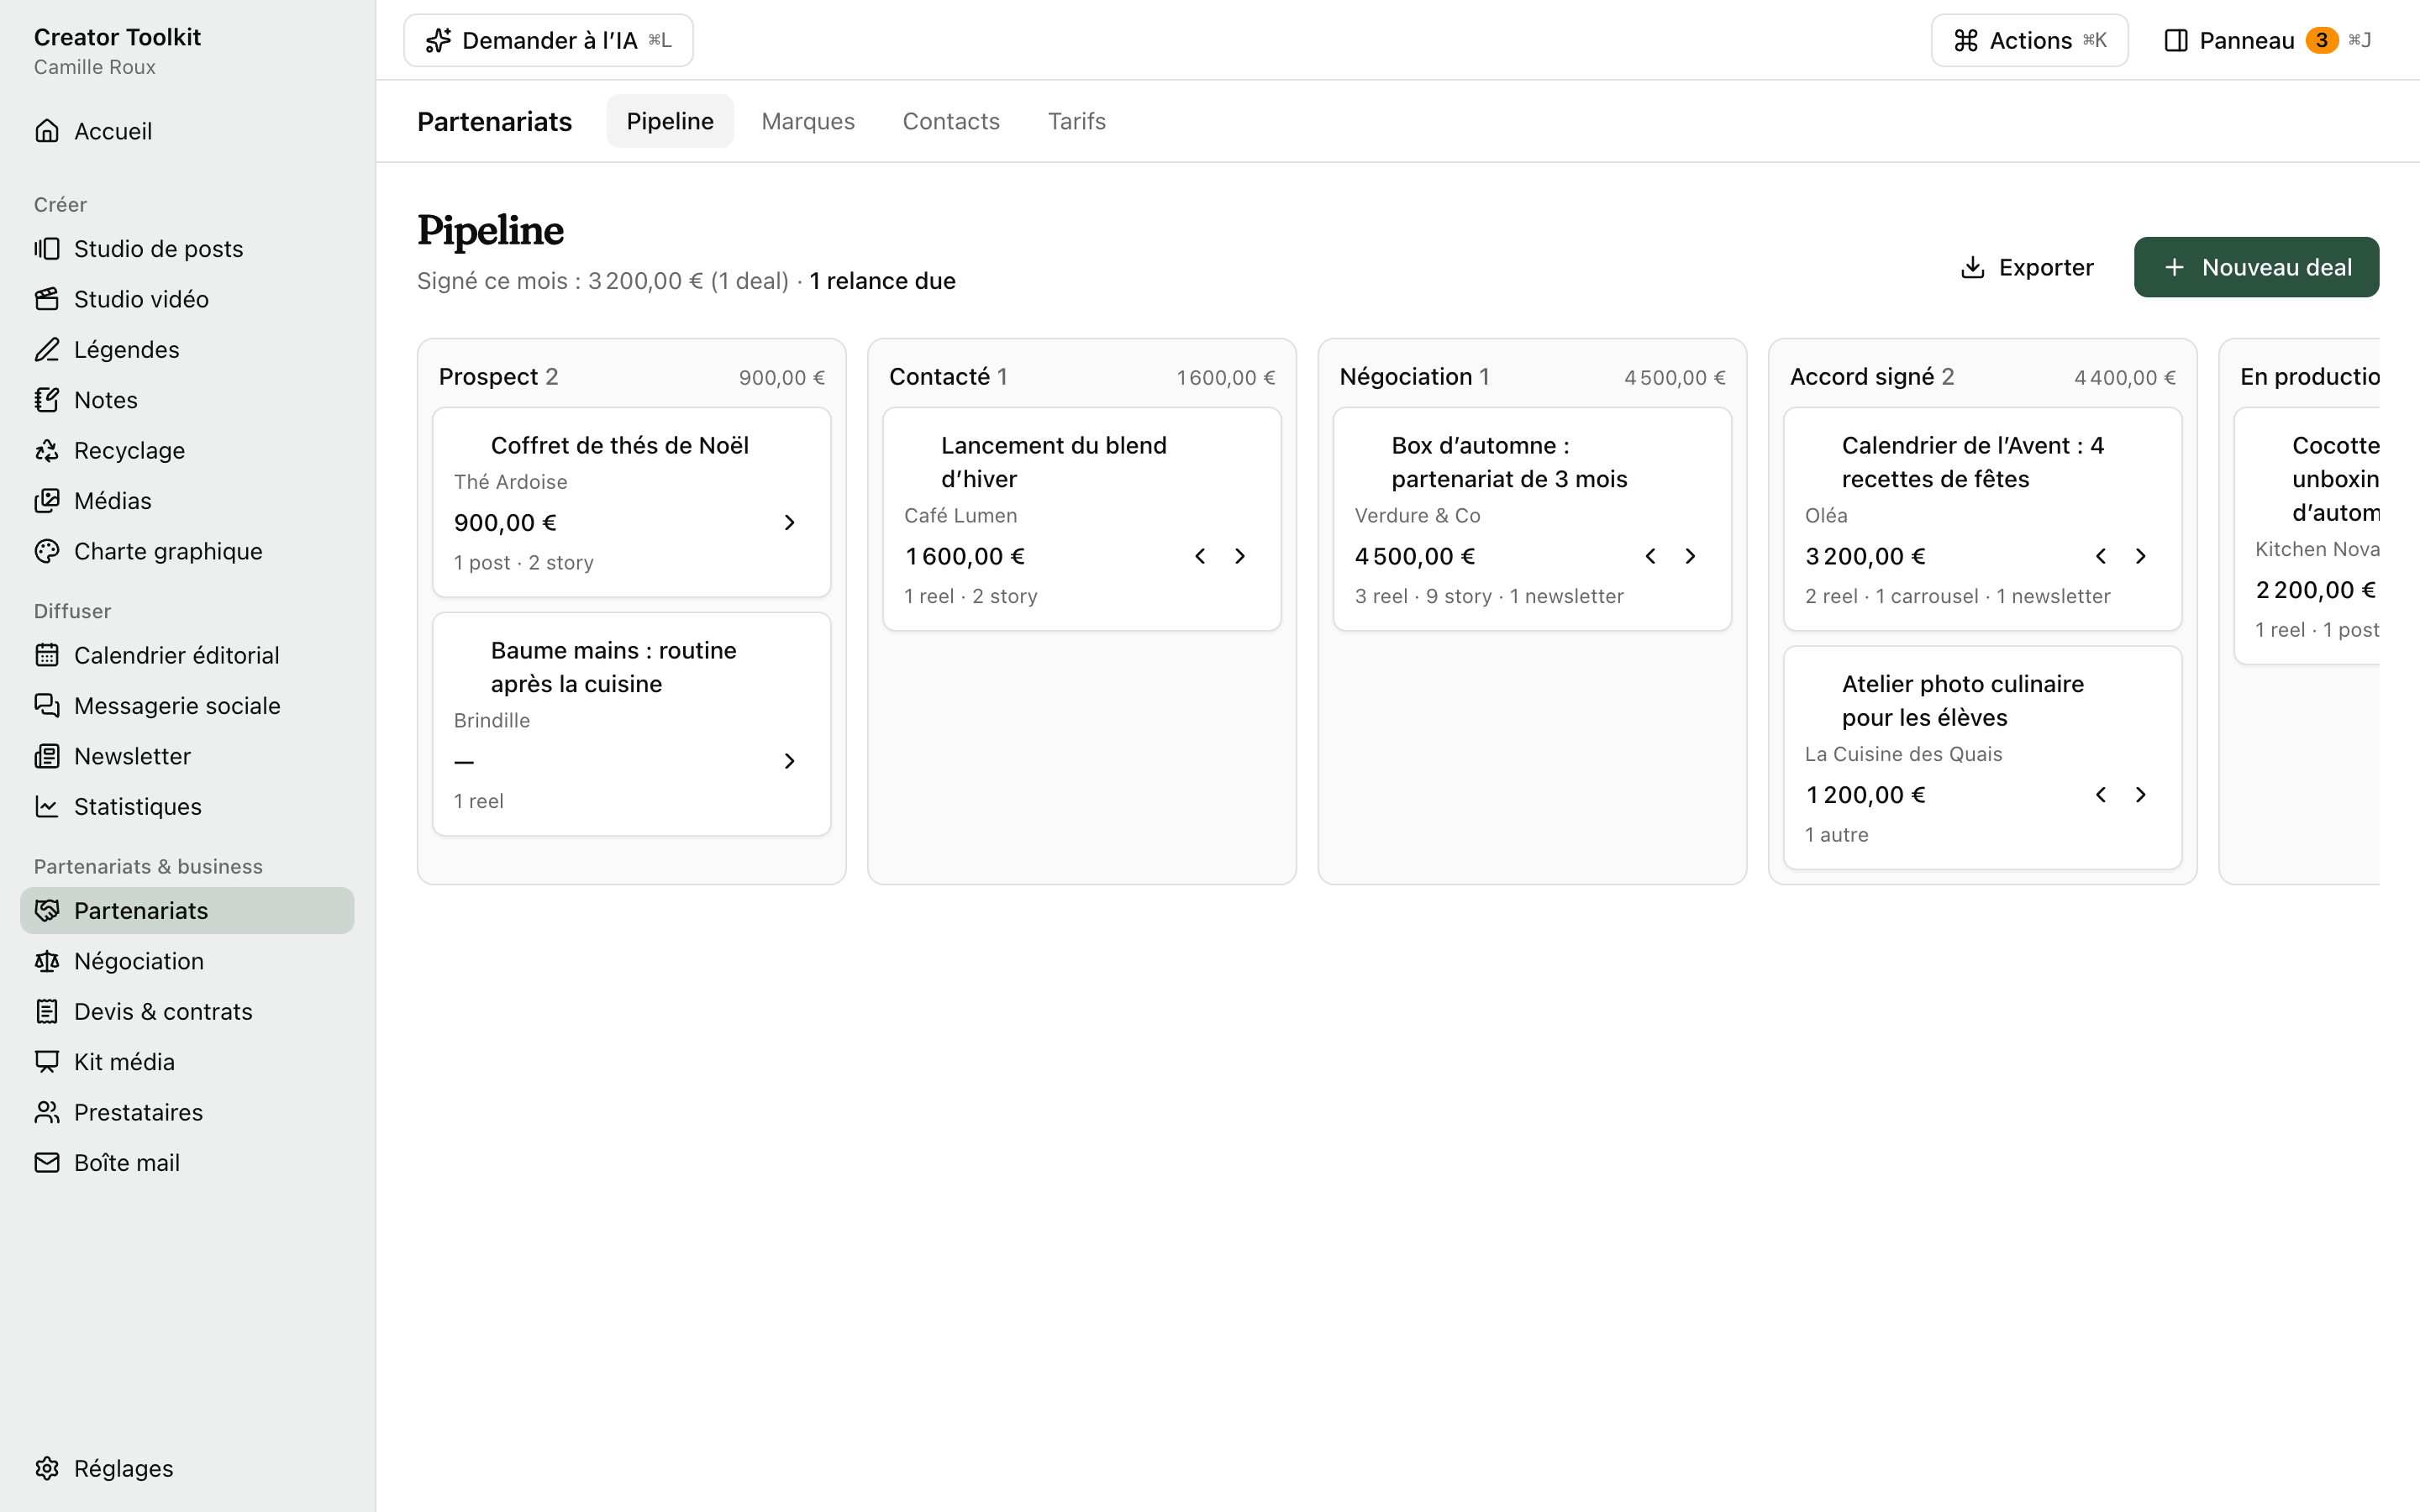Screen dimensions: 2420x1512
Task: Switch to the Contacts tab
Action: pyautogui.click(x=951, y=121)
